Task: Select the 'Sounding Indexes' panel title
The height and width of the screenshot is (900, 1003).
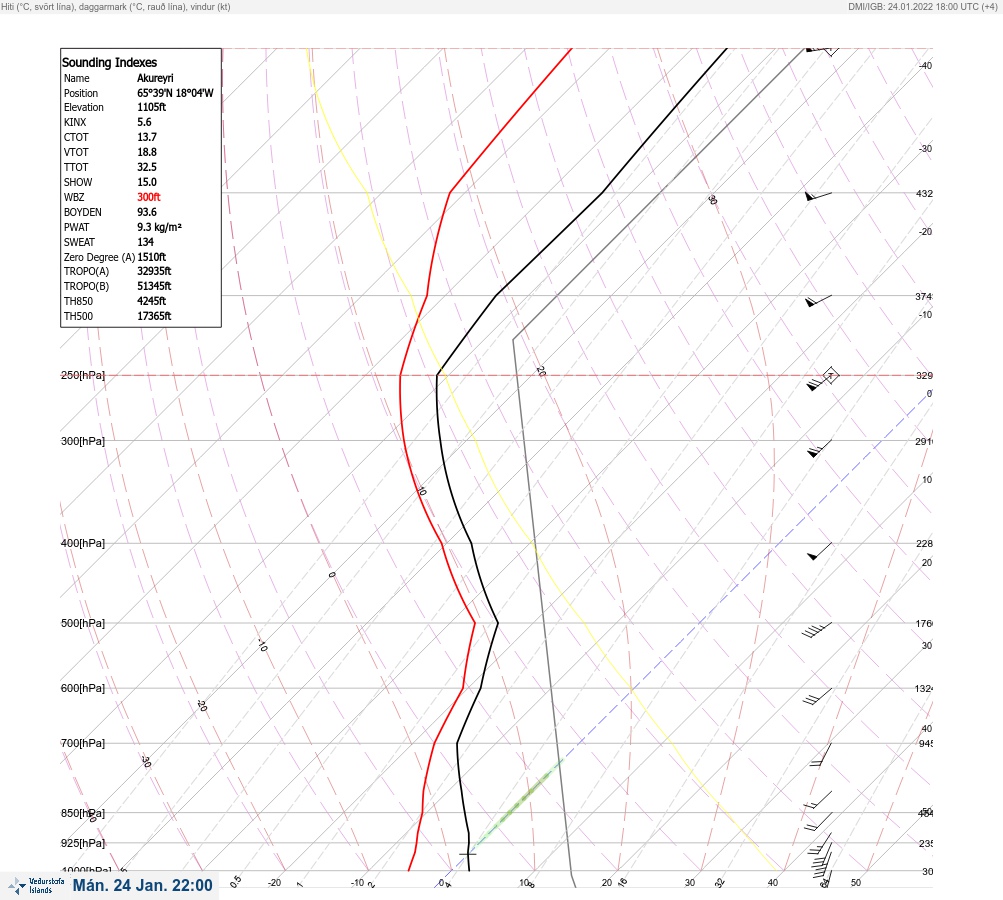Action: click(109, 63)
